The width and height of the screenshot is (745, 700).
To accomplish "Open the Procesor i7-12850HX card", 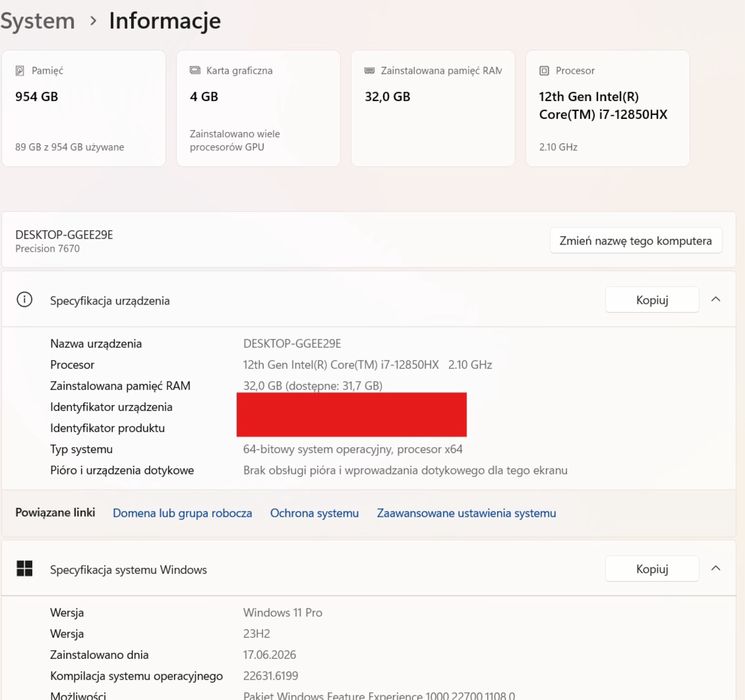I will pos(608,108).
